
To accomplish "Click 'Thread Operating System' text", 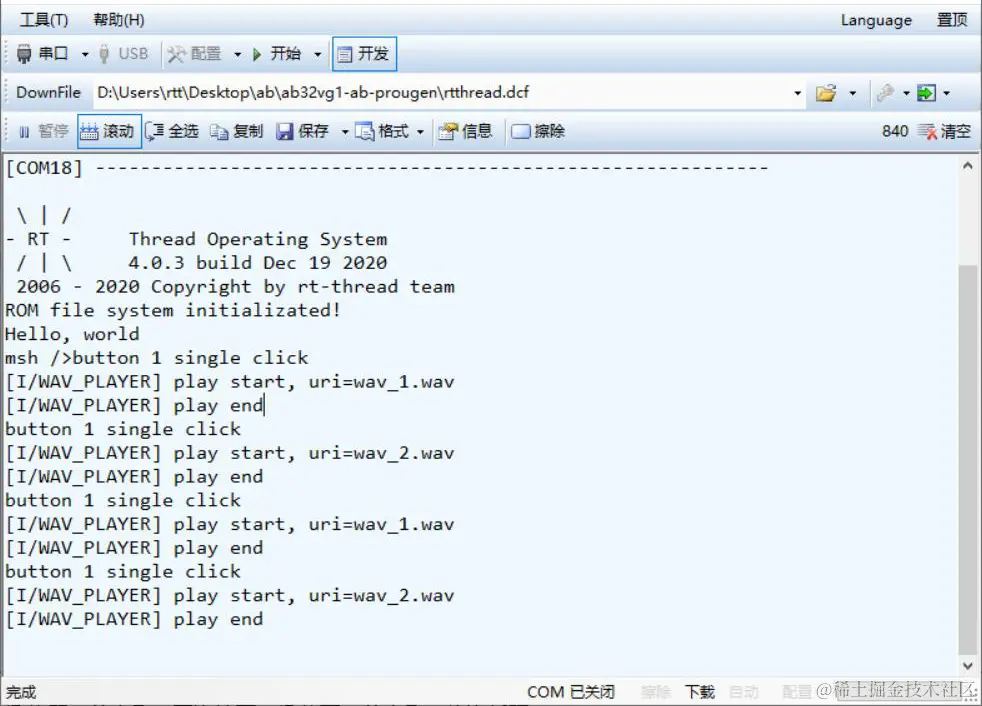I will 257,239.
